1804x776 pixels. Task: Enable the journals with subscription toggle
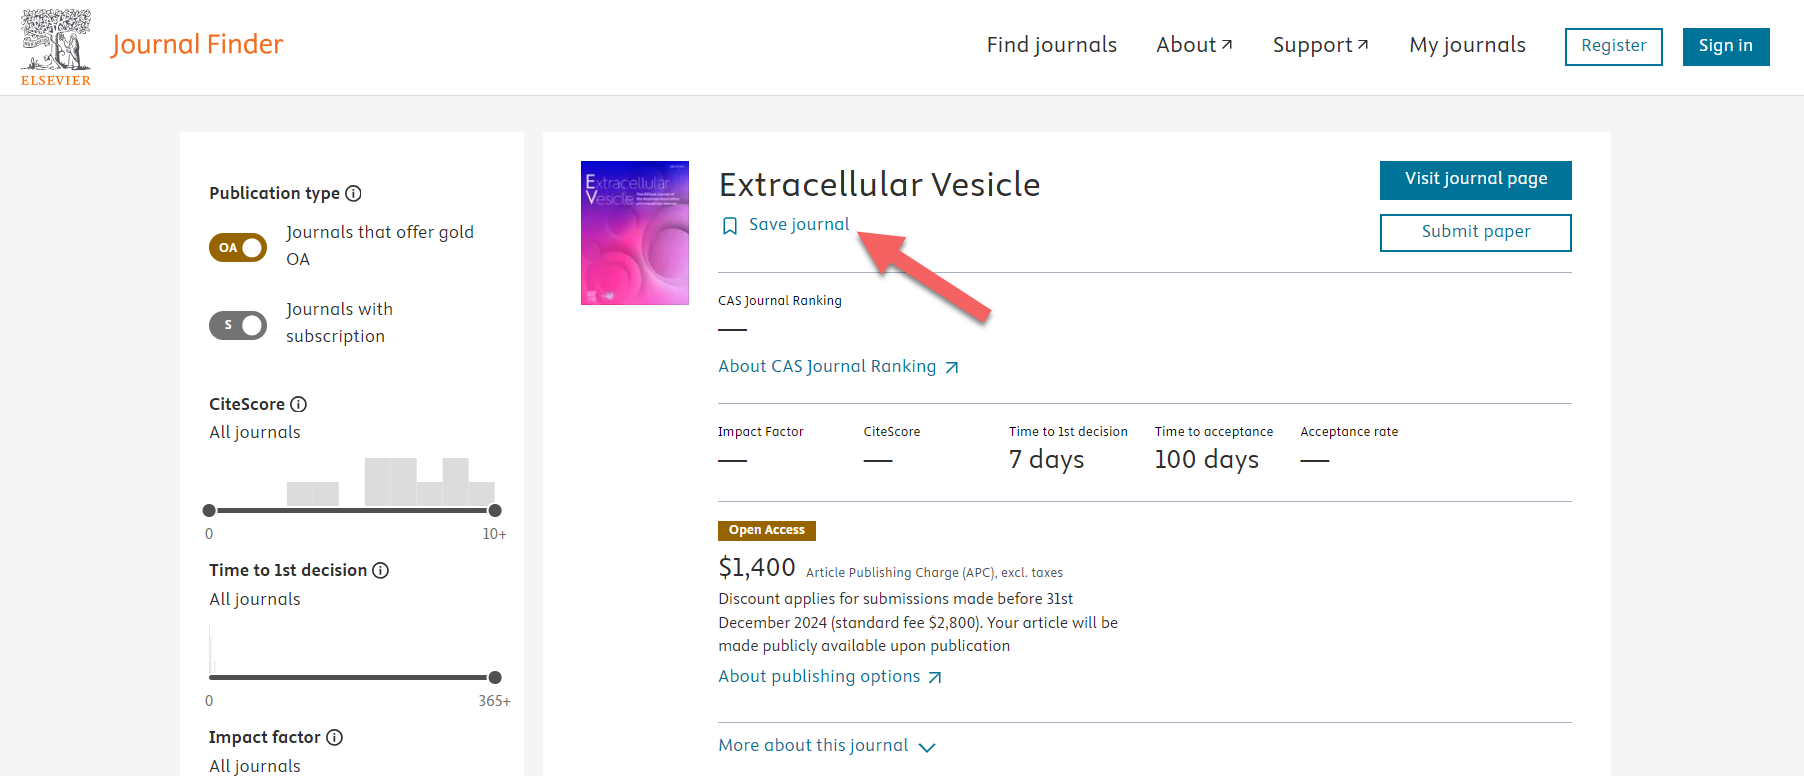tap(238, 325)
